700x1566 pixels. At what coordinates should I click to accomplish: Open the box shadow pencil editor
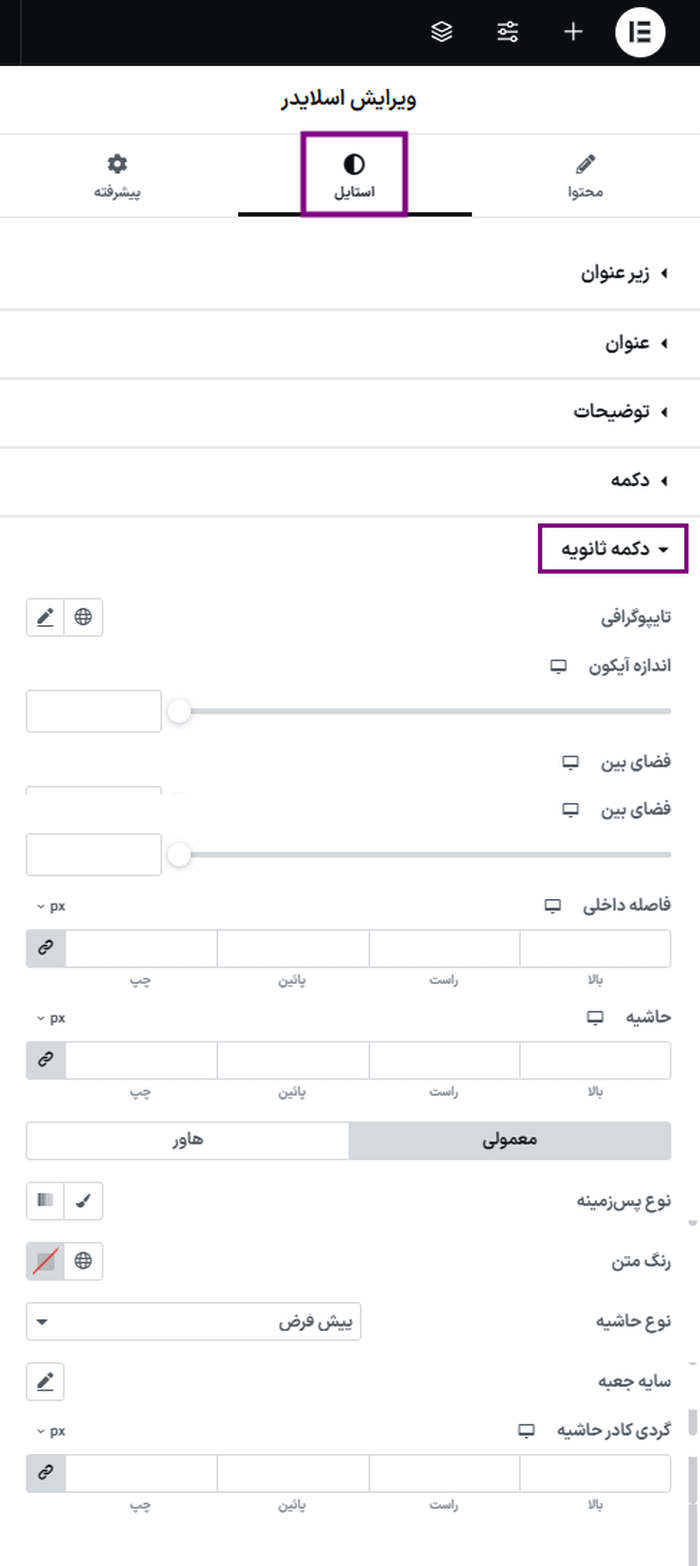click(44, 1381)
